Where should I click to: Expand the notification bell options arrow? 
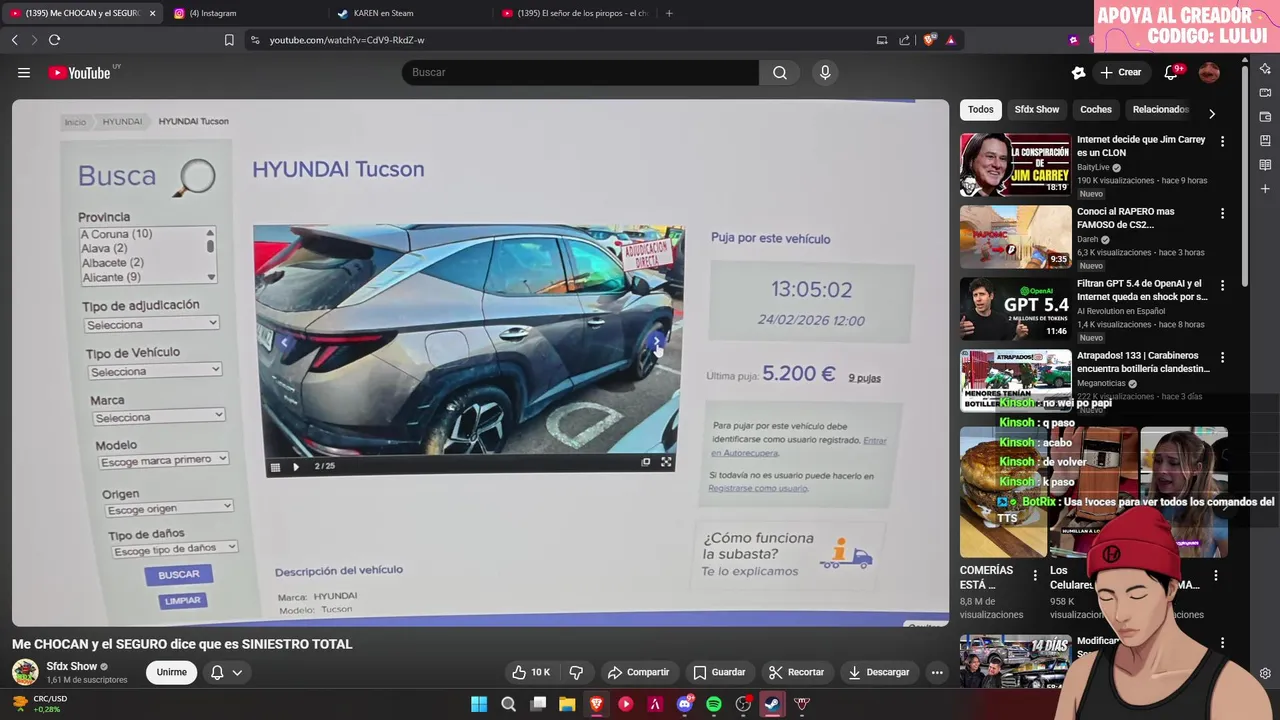[x=237, y=672]
